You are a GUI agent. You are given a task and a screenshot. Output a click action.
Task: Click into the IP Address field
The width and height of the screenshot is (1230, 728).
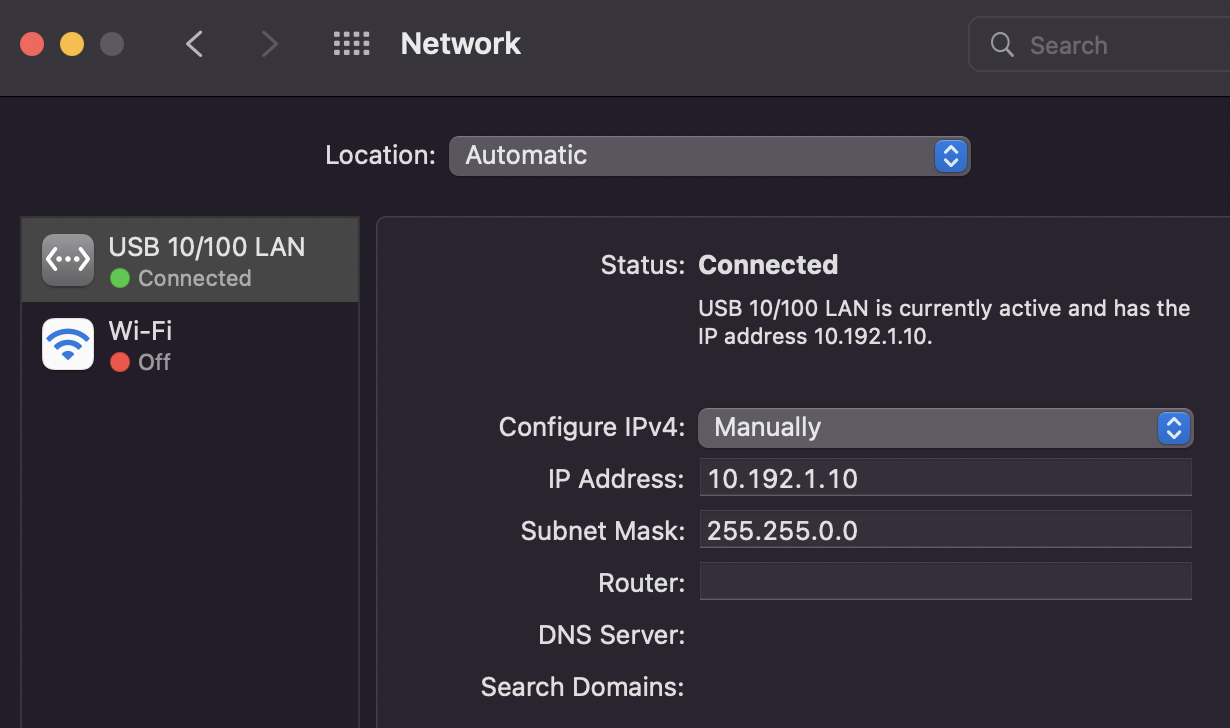945,478
